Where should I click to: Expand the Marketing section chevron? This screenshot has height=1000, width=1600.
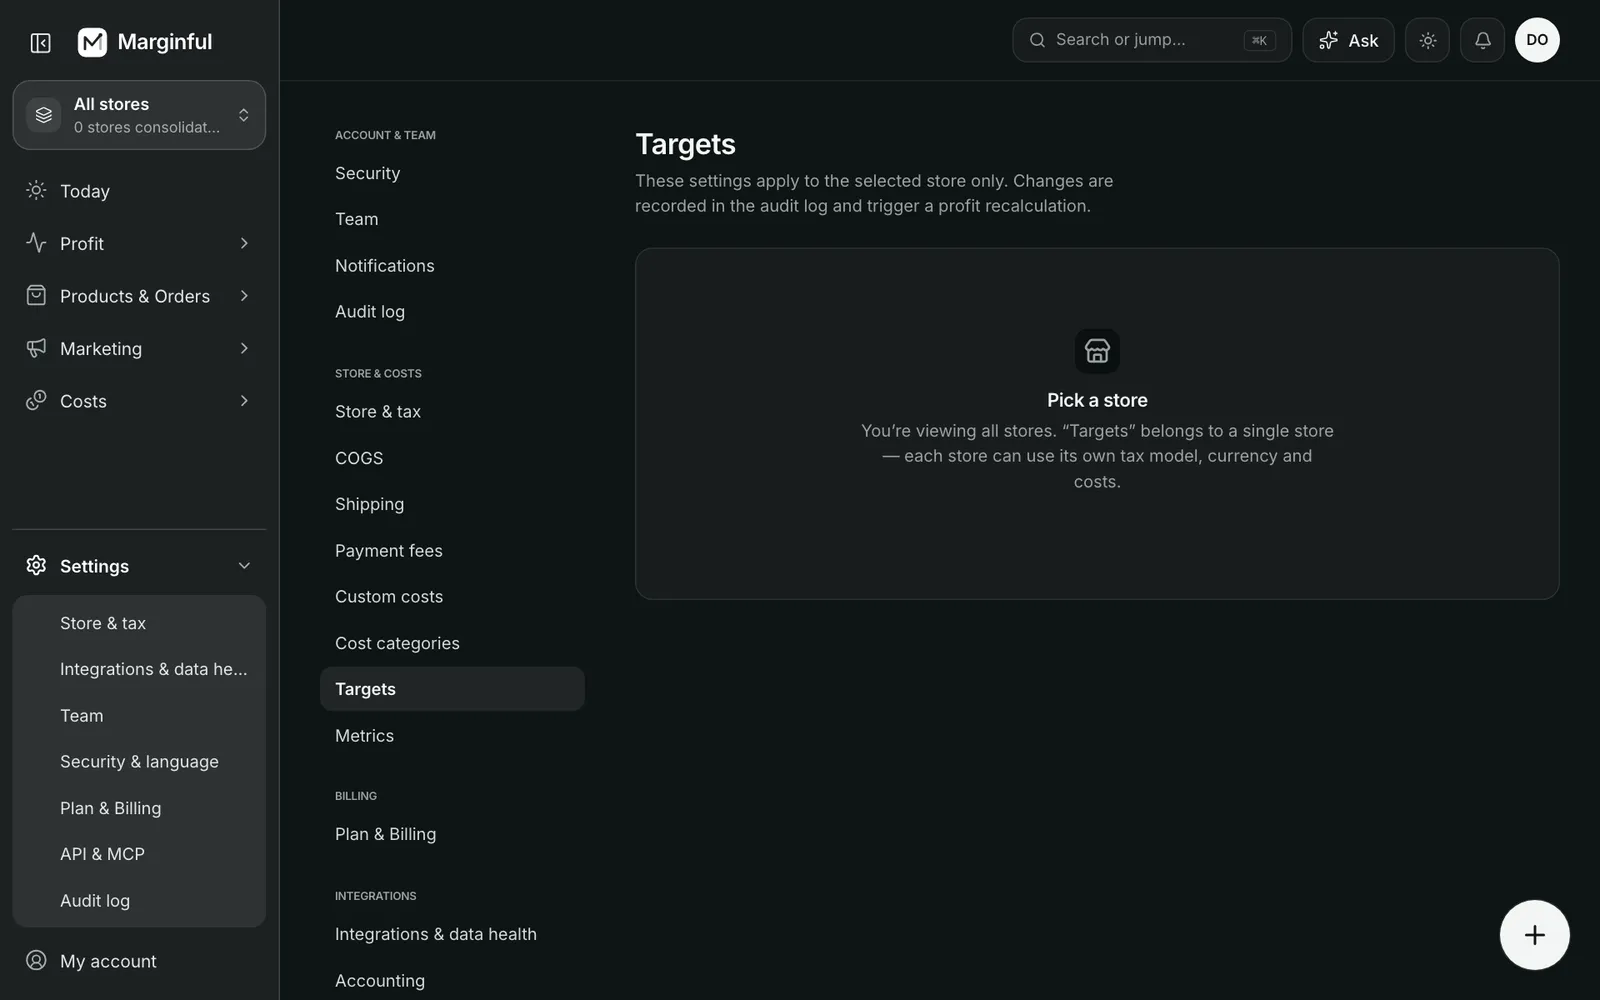(x=244, y=348)
